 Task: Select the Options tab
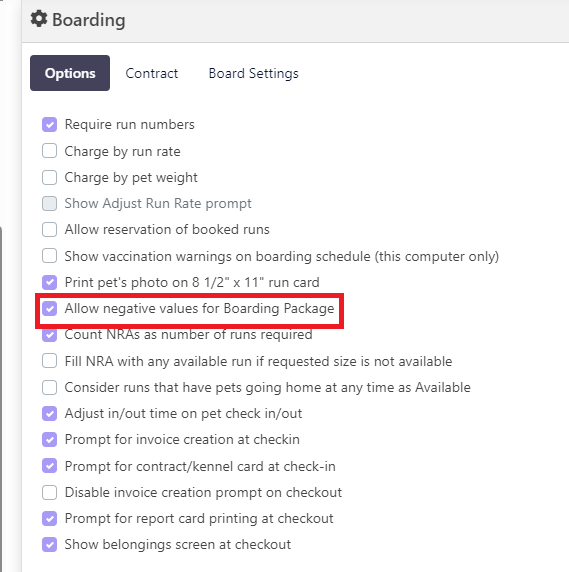click(x=70, y=73)
